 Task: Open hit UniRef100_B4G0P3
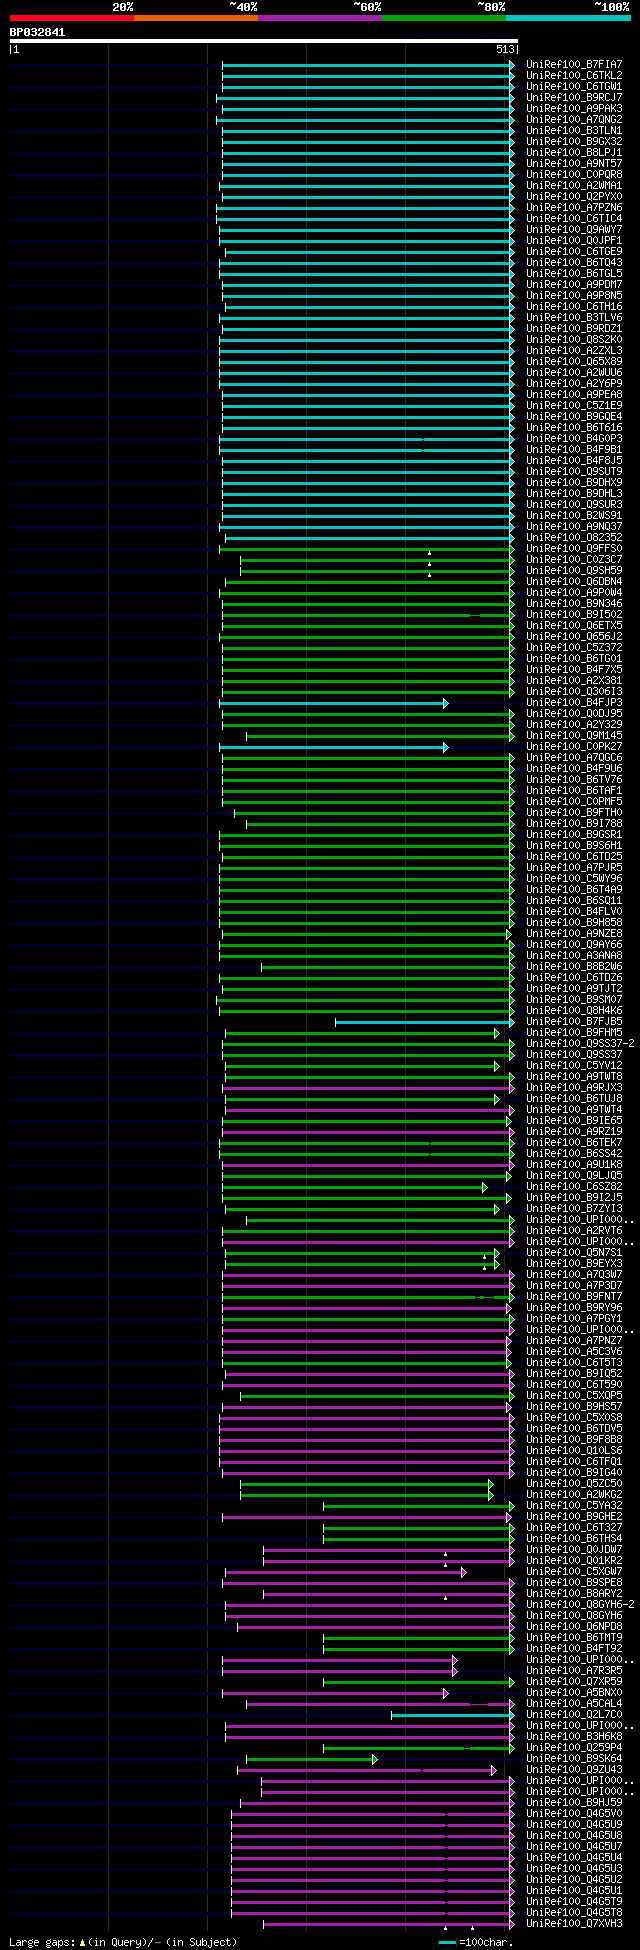574,438
